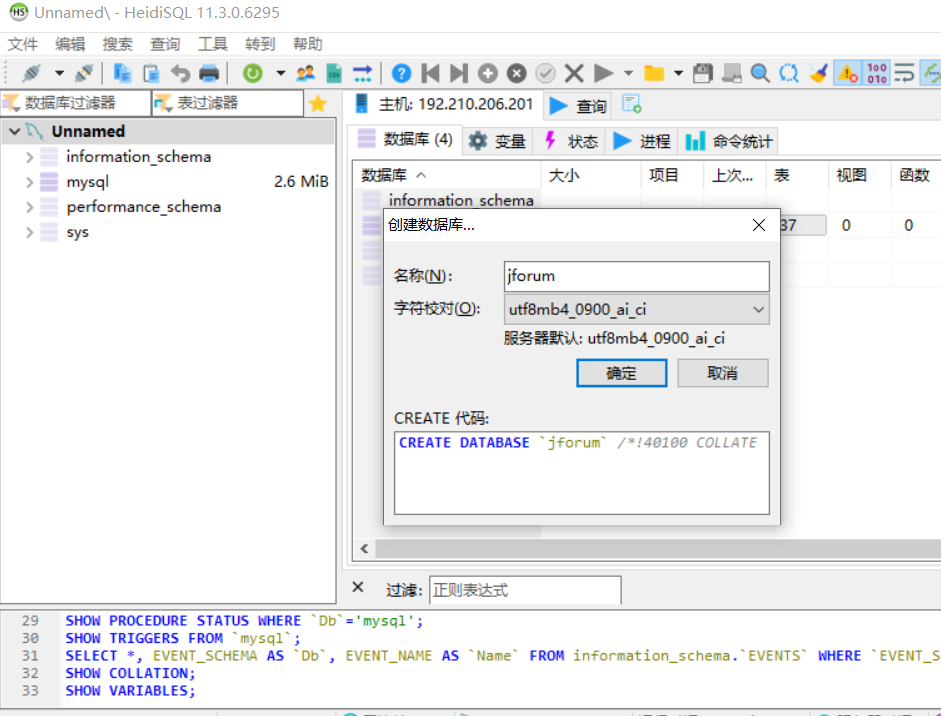Click the session manager connect icon
This screenshot has width=941, height=716.
click(31, 73)
